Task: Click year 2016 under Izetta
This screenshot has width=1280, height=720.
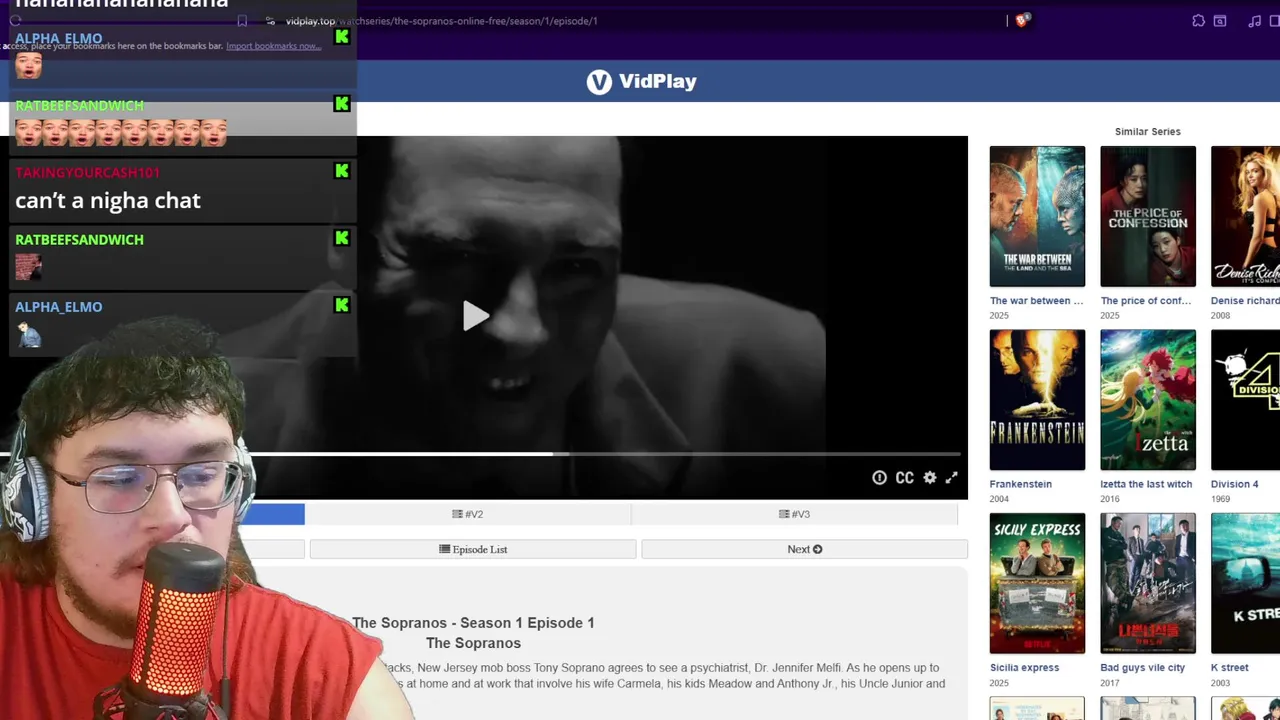Action: pyautogui.click(x=1110, y=499)
